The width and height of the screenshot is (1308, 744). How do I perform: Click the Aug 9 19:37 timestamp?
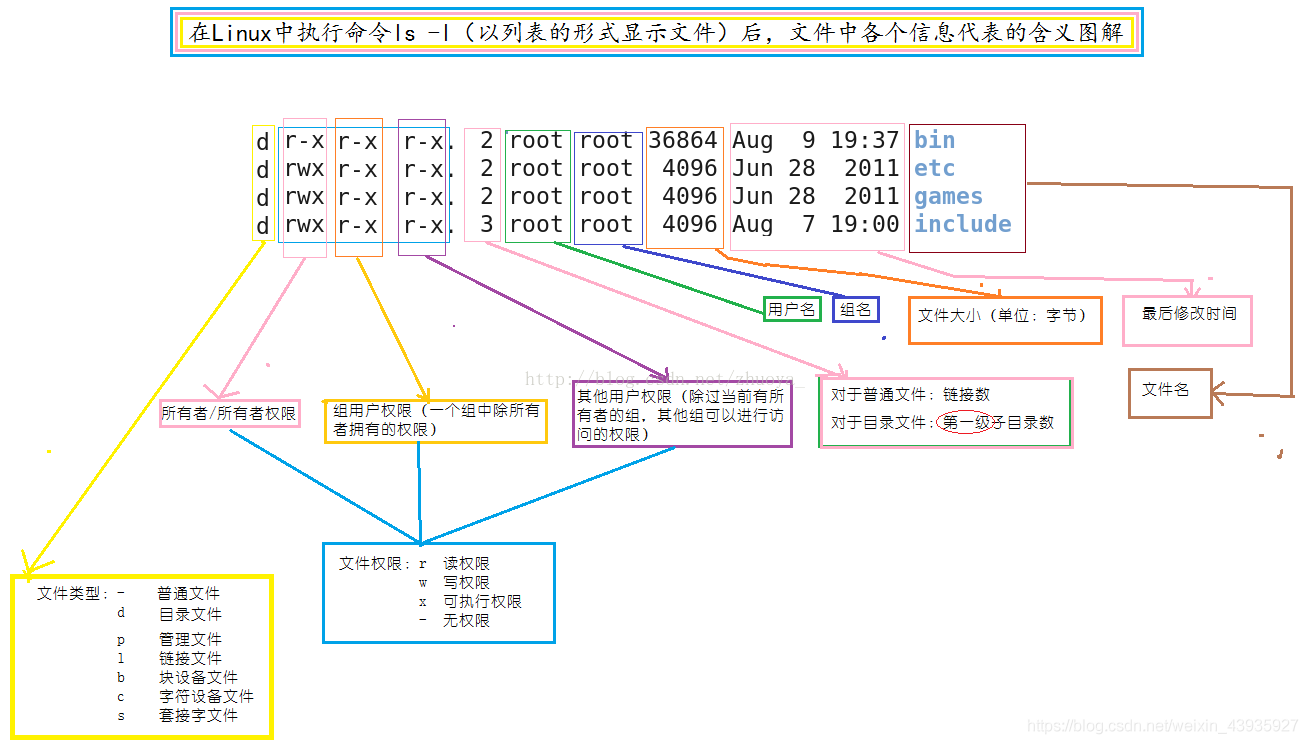pyautogui.click(x=815, y=140)
